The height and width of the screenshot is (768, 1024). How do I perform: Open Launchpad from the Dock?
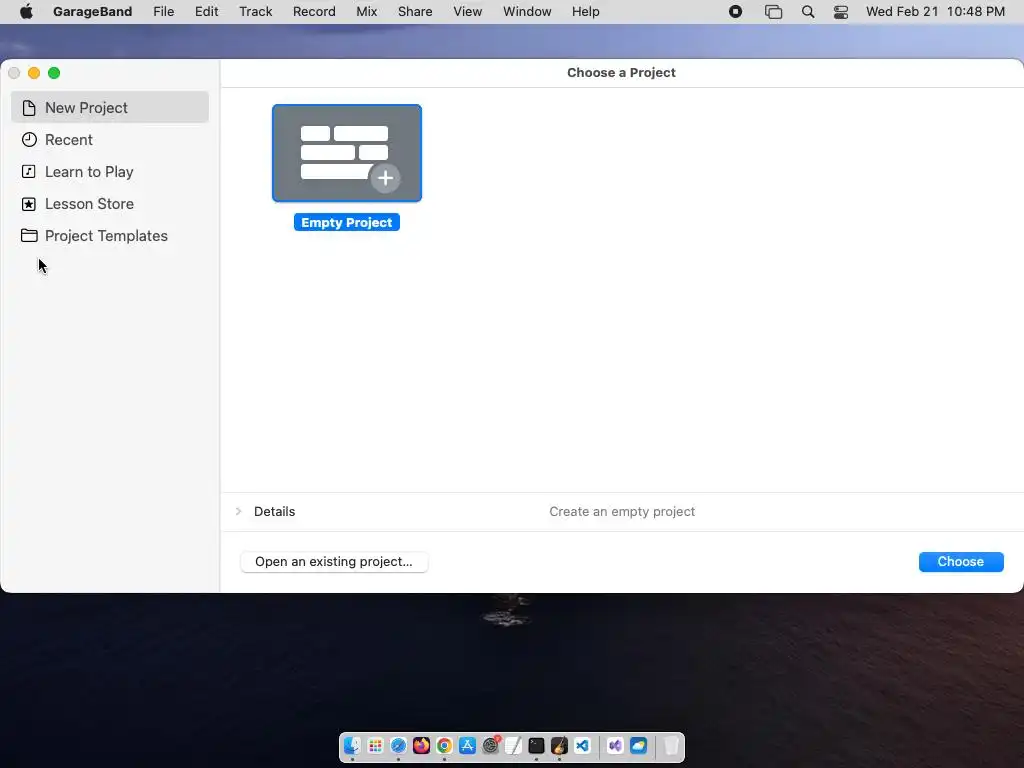tap(376, 746)
